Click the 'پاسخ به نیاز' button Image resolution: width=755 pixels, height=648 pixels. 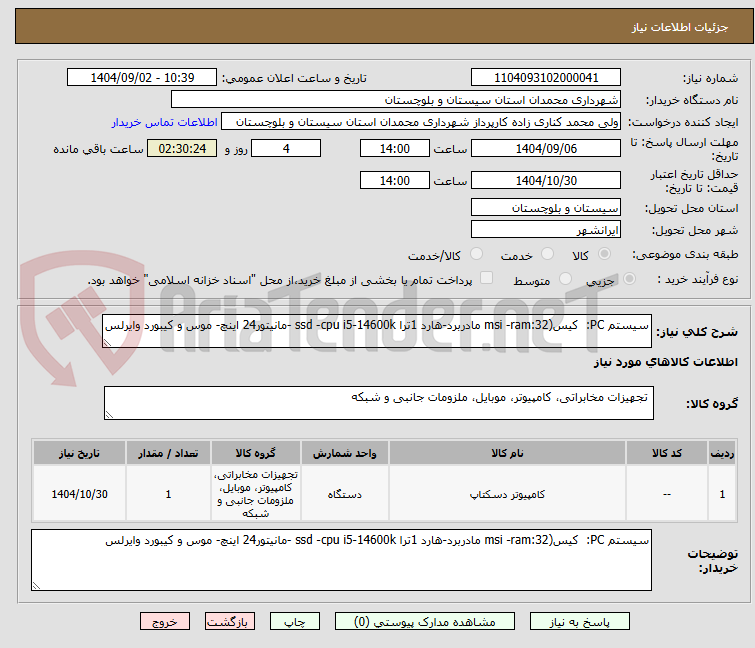579,621
